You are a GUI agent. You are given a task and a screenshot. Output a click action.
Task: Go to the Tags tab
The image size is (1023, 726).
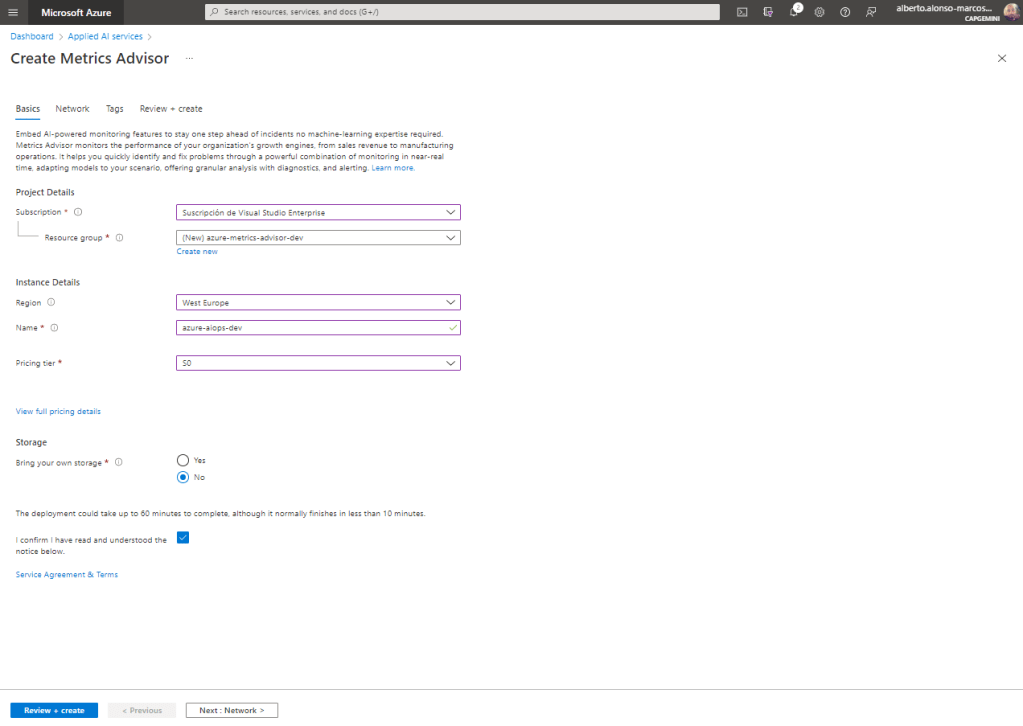(x=115, y=109)
